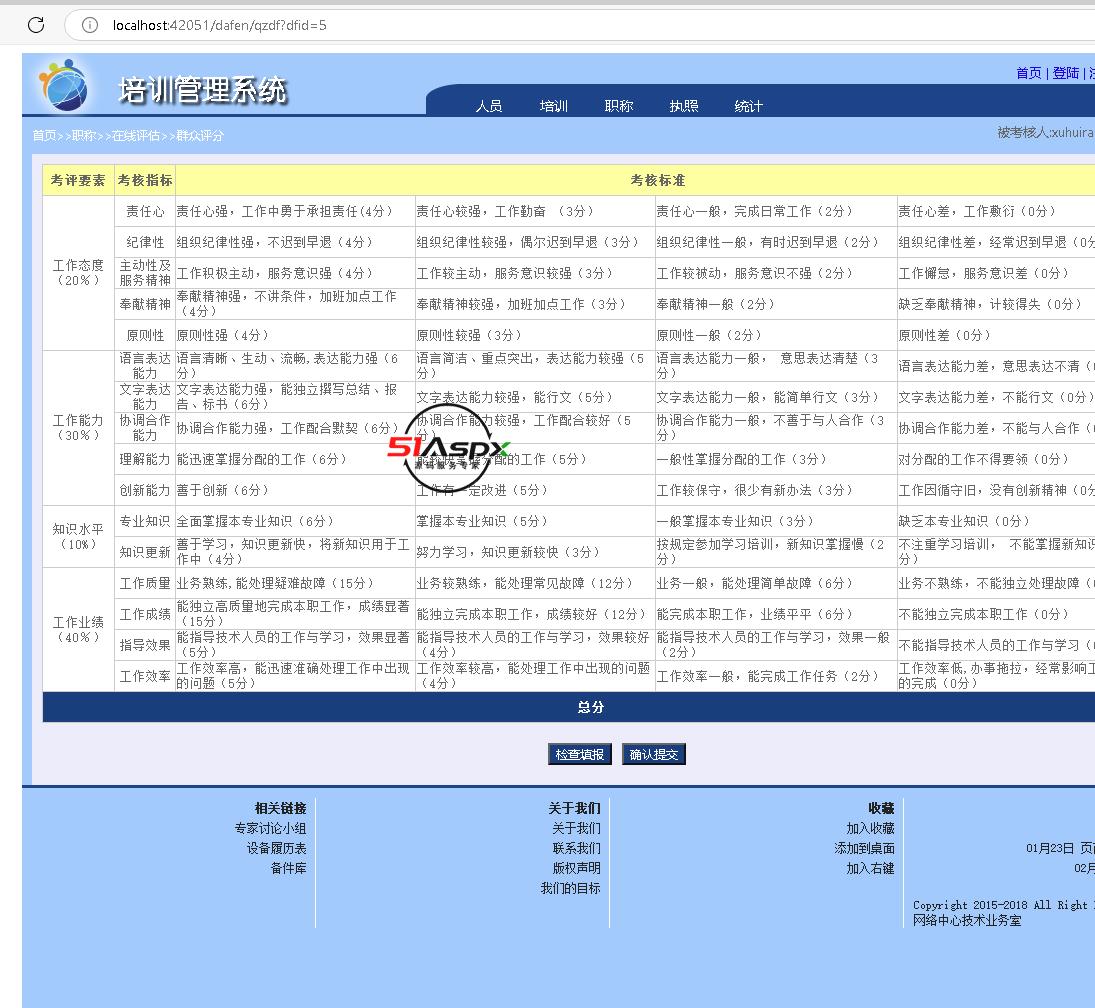Viewport: 1095px width, 1008px height.
Task: Reload the page with browser refresh icon
Action: tap(36, 25)
